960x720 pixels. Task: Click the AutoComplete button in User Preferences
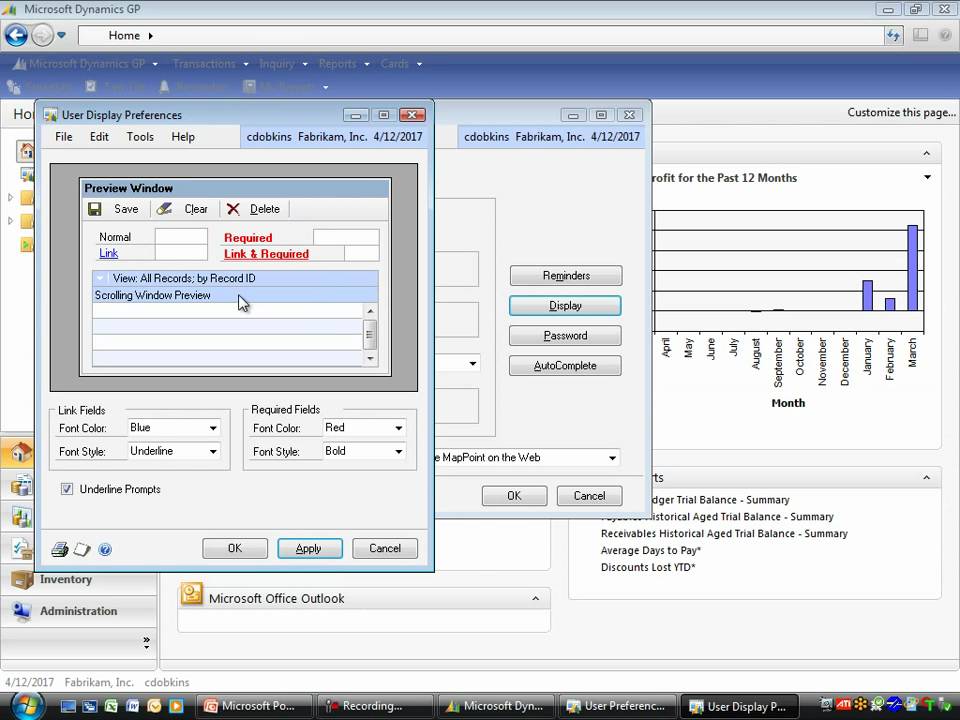[x=566, y=366]
